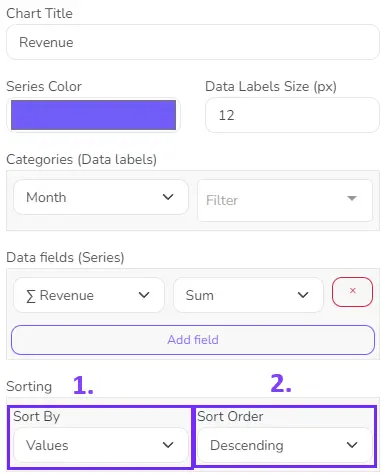The width and height of the screenshot is (381, 475).
Task: Click the chevron arrow of Sort By Values
Action: [168, 445]
